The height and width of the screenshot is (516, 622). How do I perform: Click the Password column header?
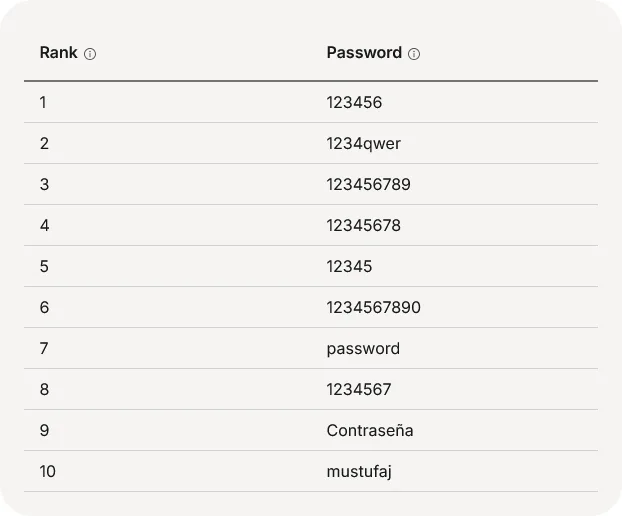[x=364, y=53]
